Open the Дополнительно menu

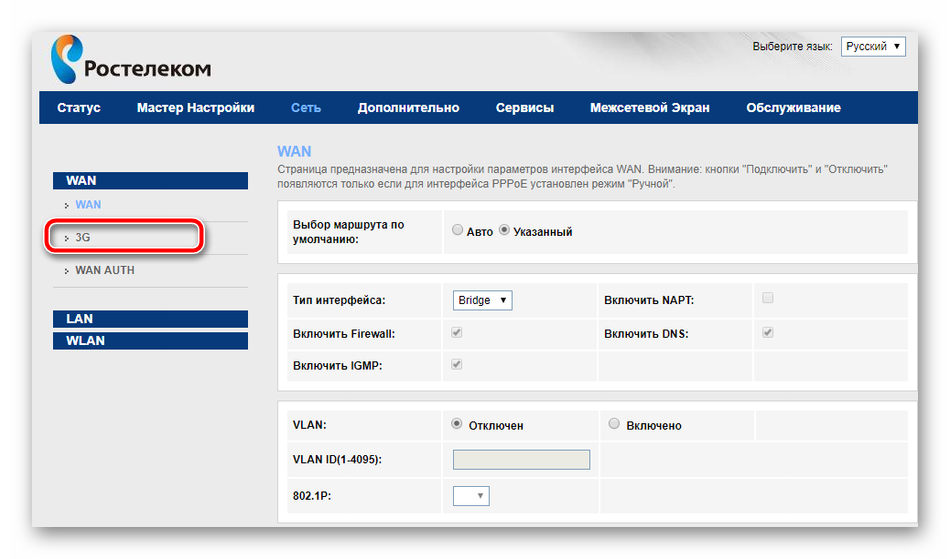[x=408, y=108]
